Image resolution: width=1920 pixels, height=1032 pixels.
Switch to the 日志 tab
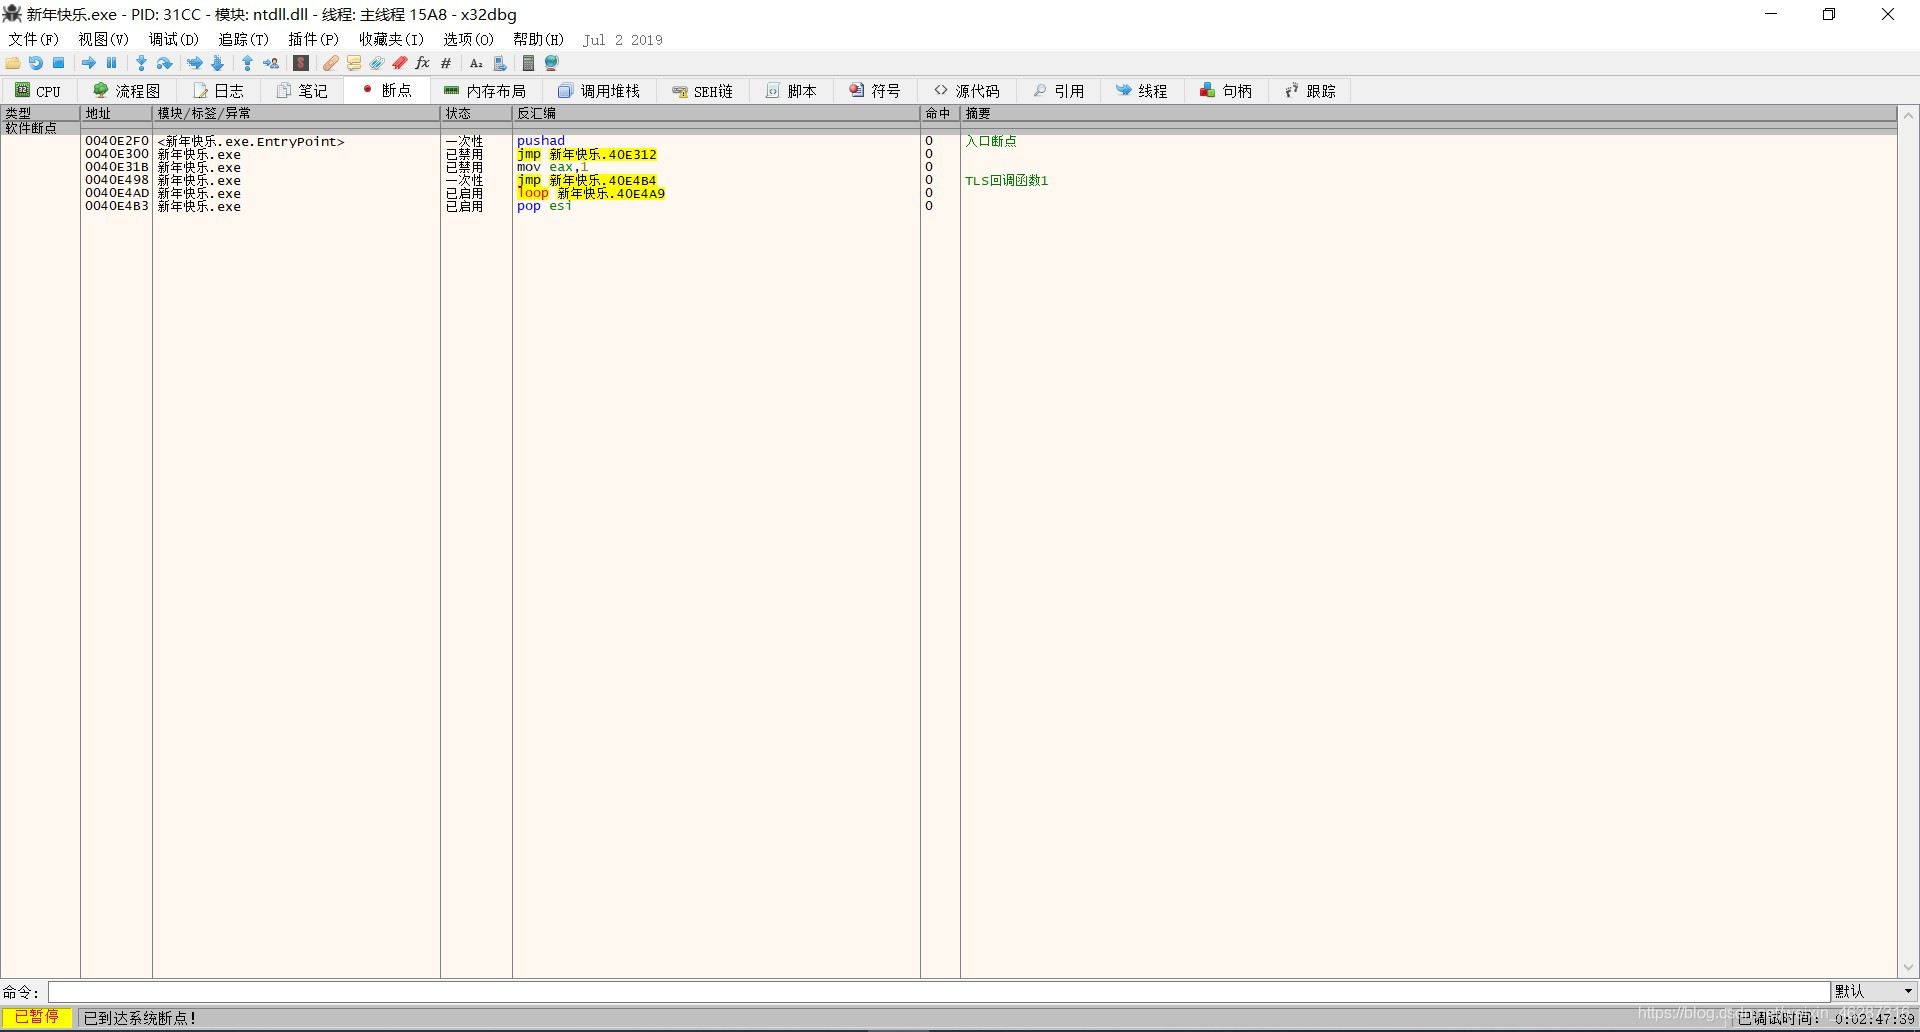click(219, 91)
